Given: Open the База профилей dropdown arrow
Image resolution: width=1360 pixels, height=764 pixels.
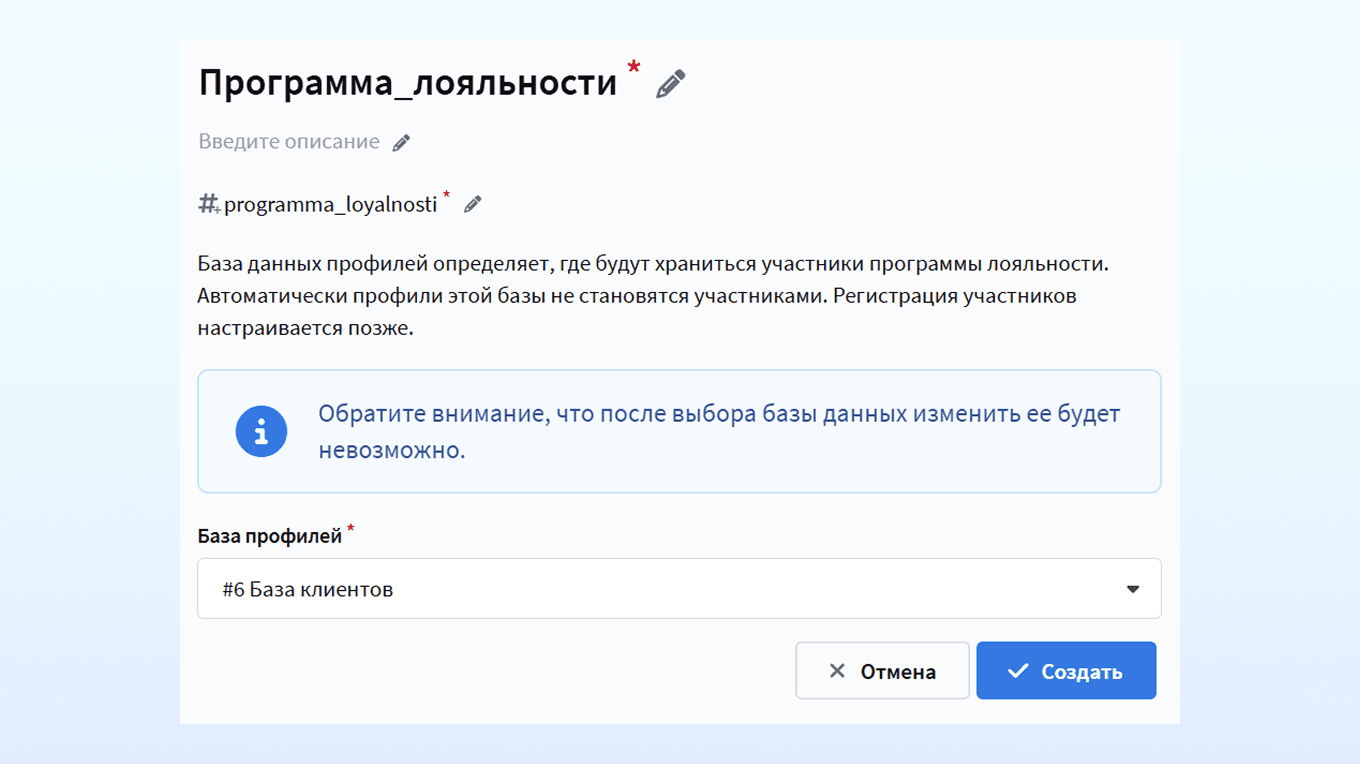Looking at the screenshot, I should [x=1133, y=589].
